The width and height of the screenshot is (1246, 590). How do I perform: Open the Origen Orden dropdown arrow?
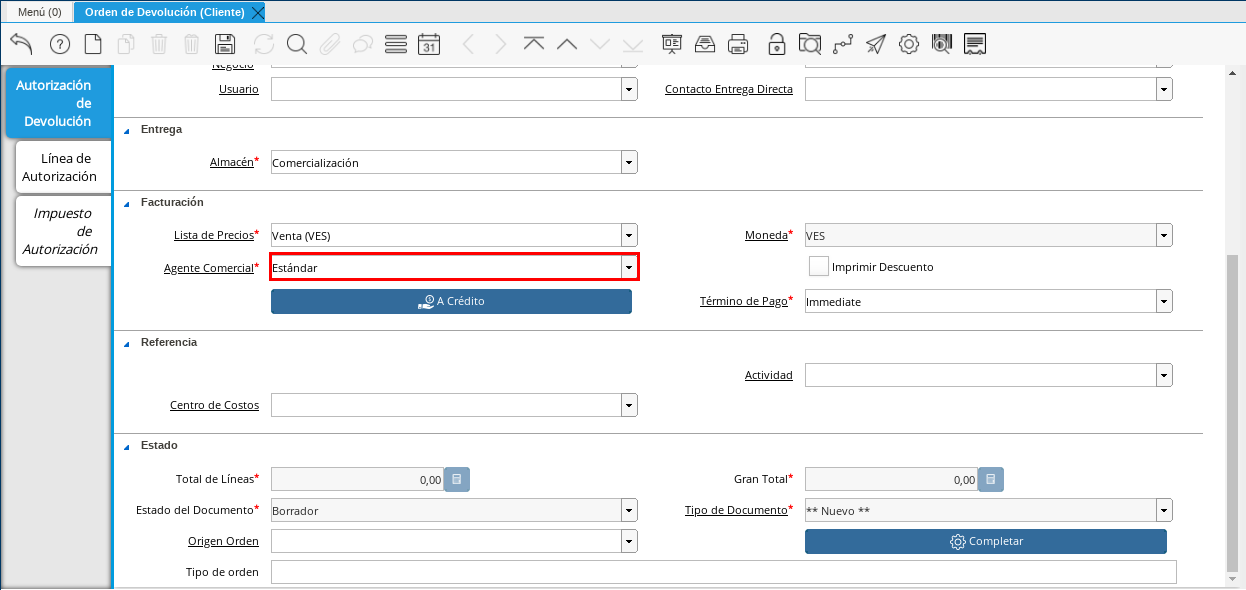pos(629,541)
